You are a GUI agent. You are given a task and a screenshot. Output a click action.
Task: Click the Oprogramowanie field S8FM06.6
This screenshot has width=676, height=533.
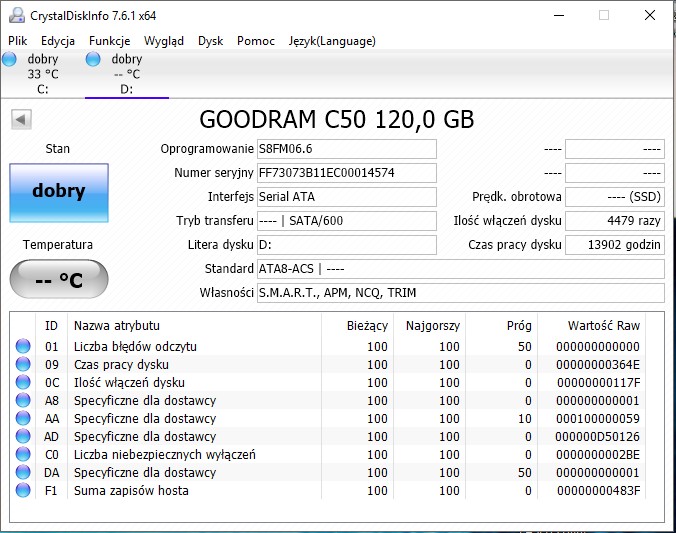(347, 149)
